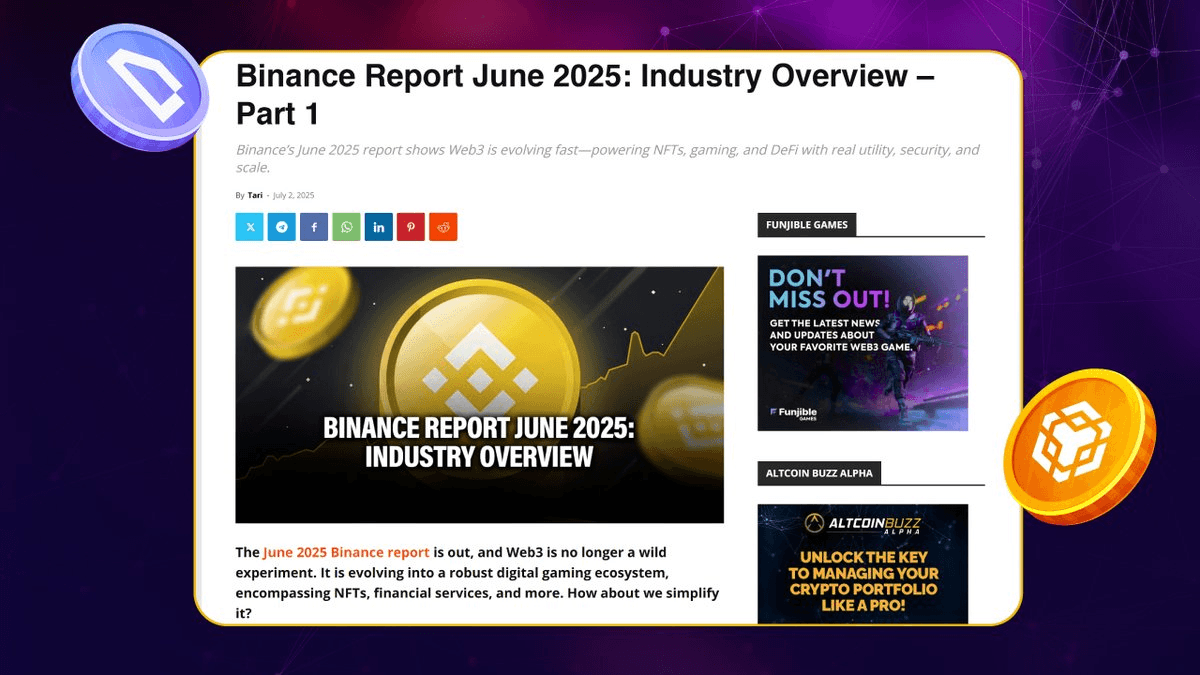This screenshot has height=675, width=1200.
Task: Click the article subtitle about Web3 evolving fast
Action: click(608, 158)
